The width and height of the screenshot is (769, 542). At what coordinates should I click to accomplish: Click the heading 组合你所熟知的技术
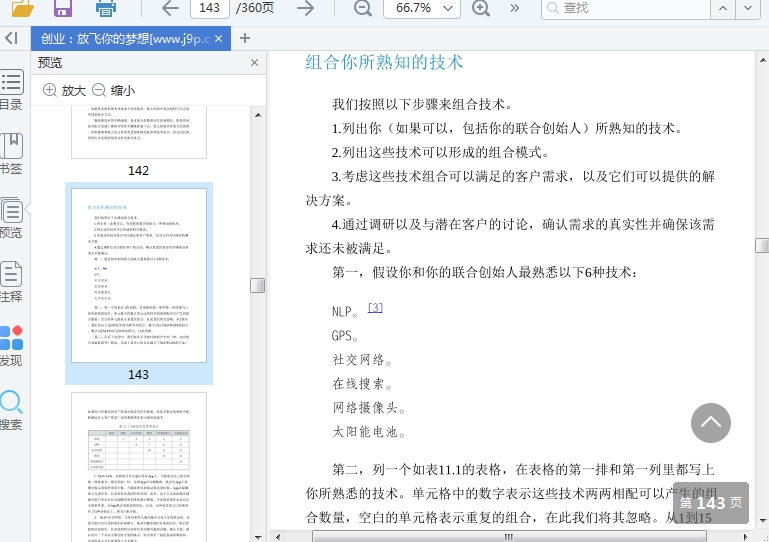click(384, 62)
